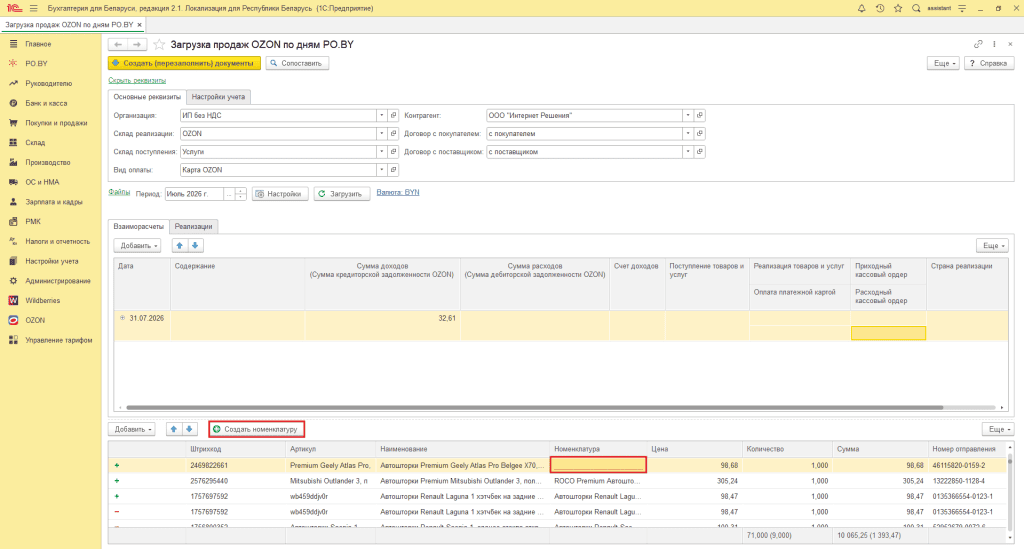
Task: Open Налоги и отчетность section
Action: point(57,242)
